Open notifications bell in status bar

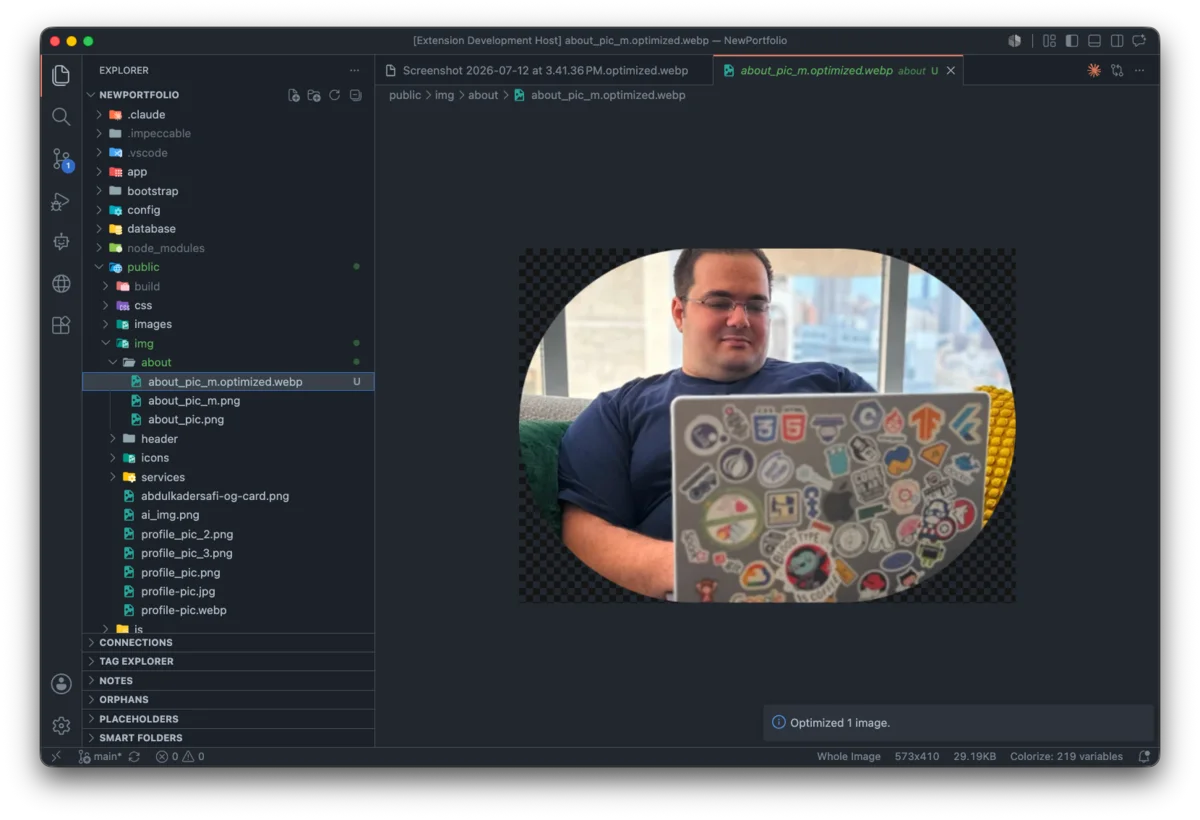[x=1144, y=757]
